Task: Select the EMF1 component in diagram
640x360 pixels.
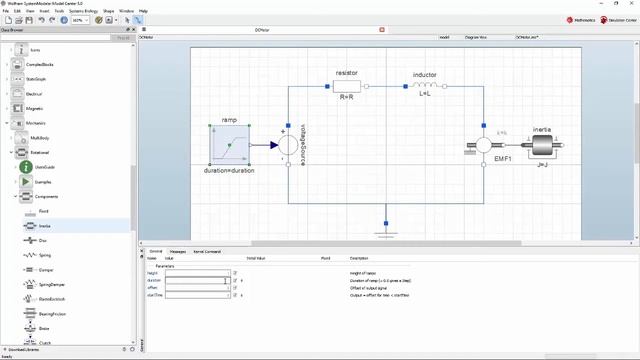Action: pos(484,145)
